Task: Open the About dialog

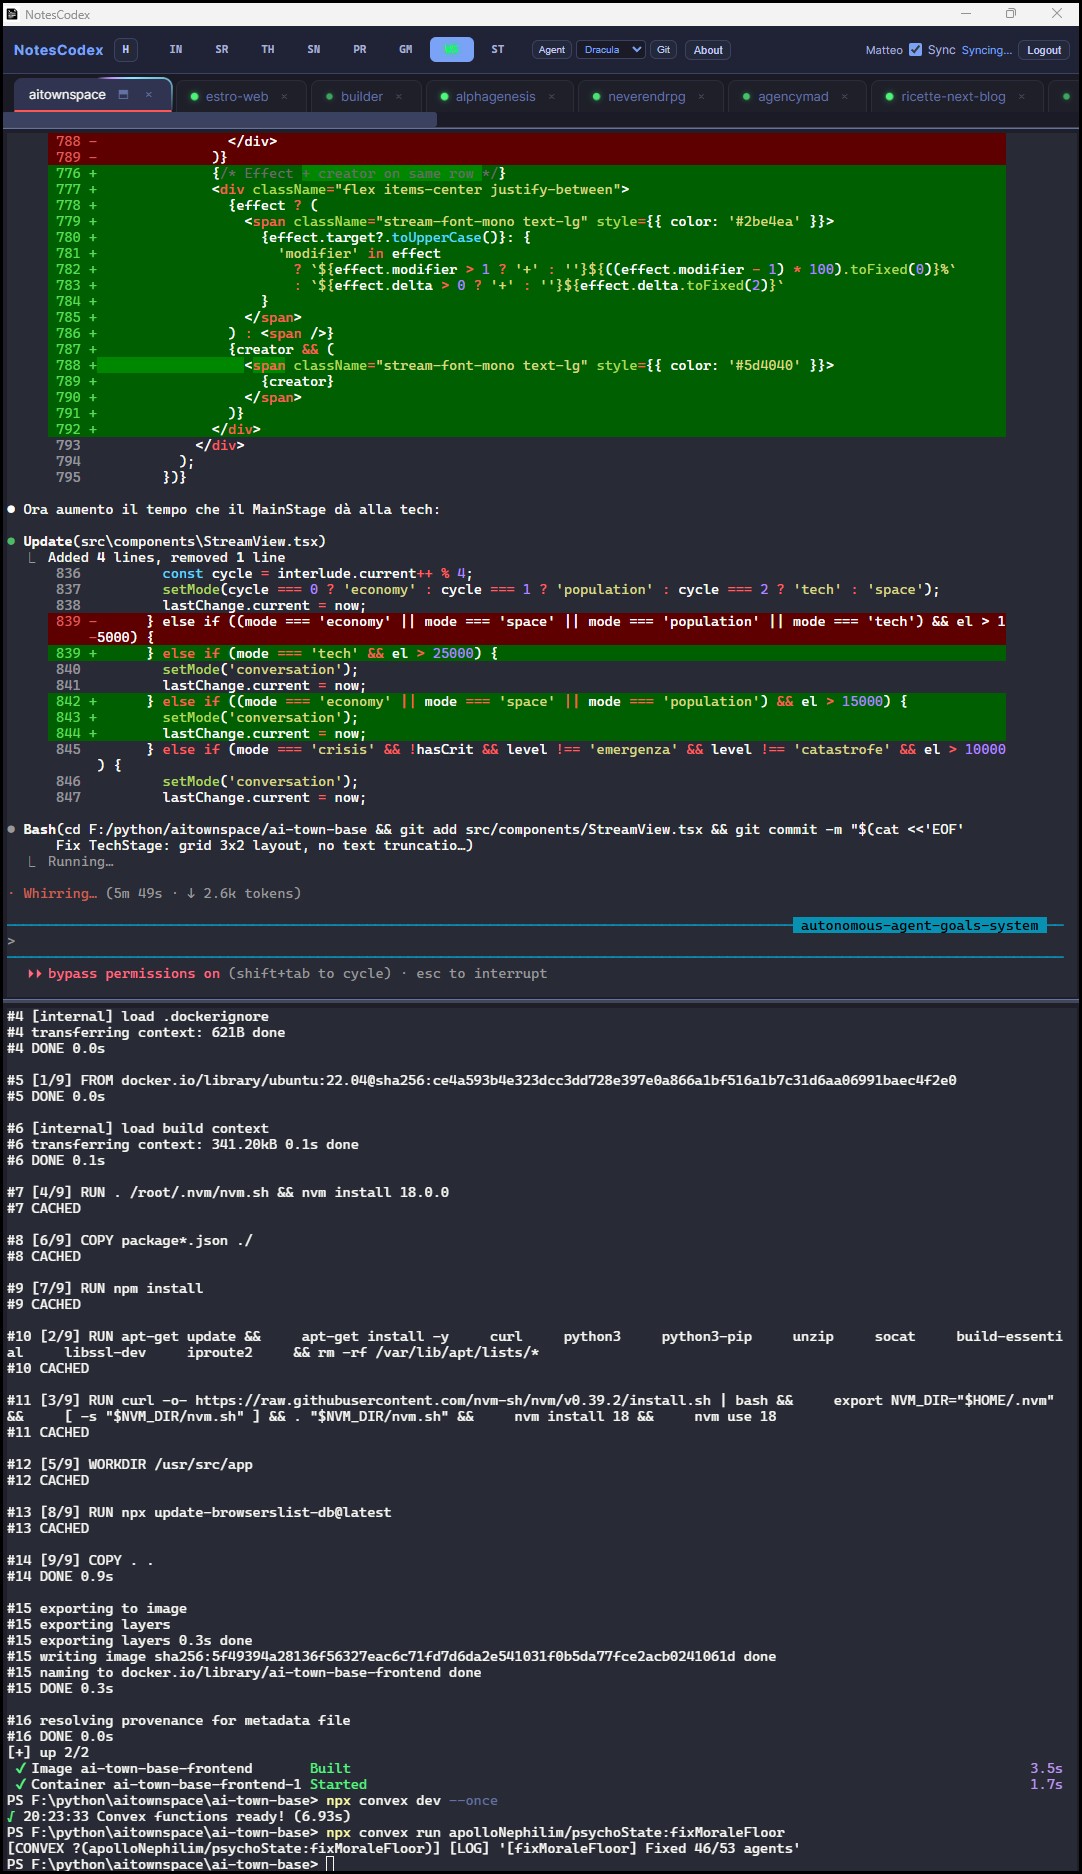Action: (708, 50)
